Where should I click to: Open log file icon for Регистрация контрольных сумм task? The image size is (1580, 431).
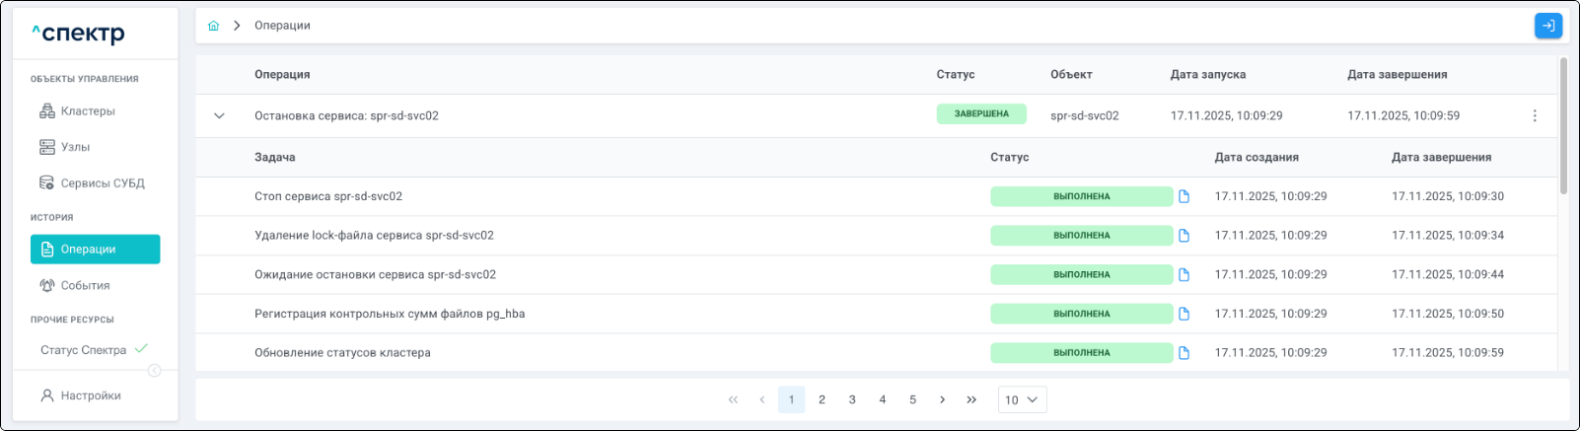pos(1184,314)
